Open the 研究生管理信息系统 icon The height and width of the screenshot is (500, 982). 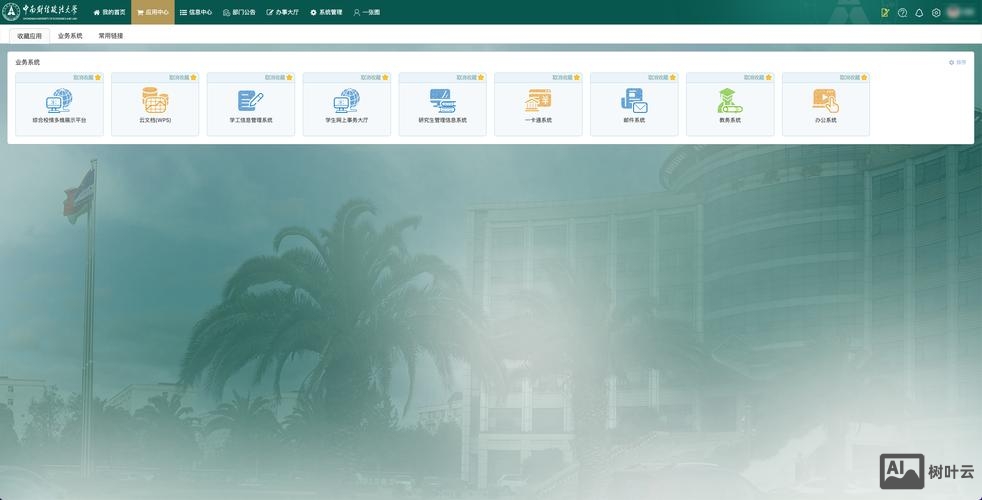pos(442,100)
